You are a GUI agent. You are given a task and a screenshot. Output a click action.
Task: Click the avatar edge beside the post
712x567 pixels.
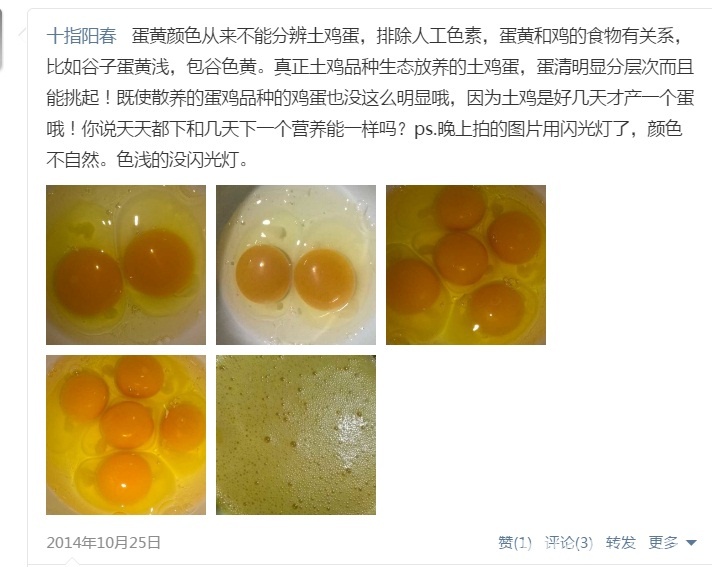(x=1, y=39)
